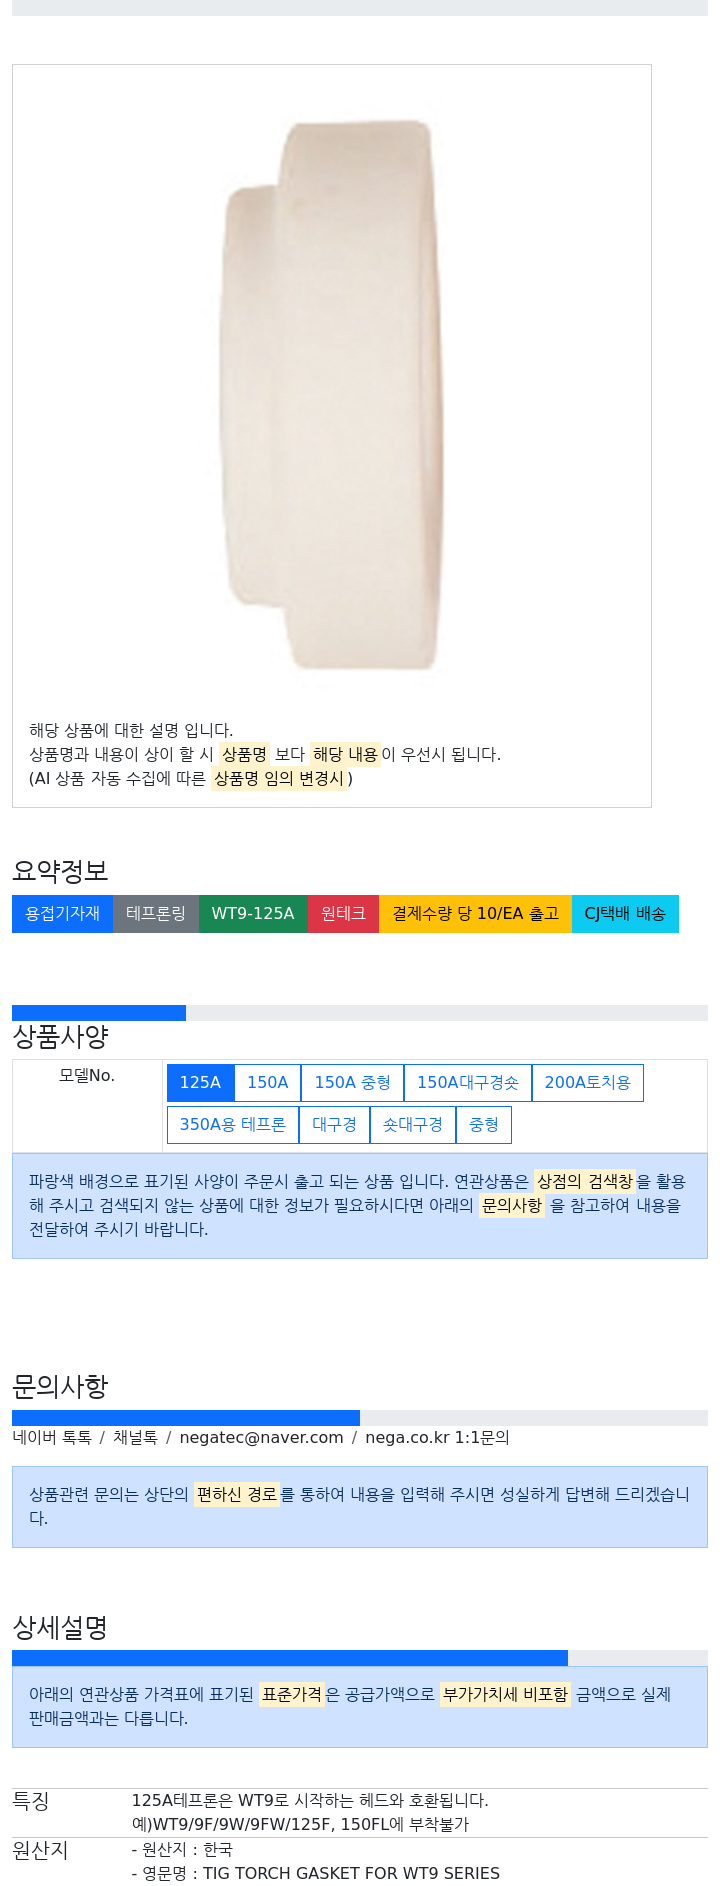This screenshot has width=720, height=1886.
Task: Open the WT9-125A green tag
Action: (253, 913)
